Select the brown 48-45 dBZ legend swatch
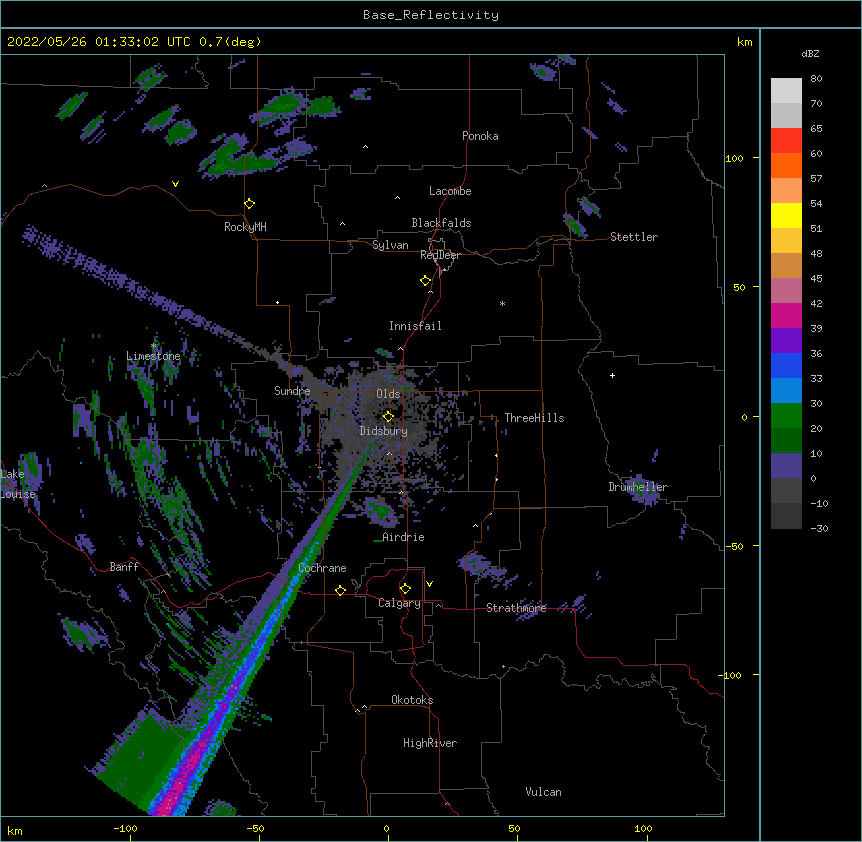 click(786, 265)
